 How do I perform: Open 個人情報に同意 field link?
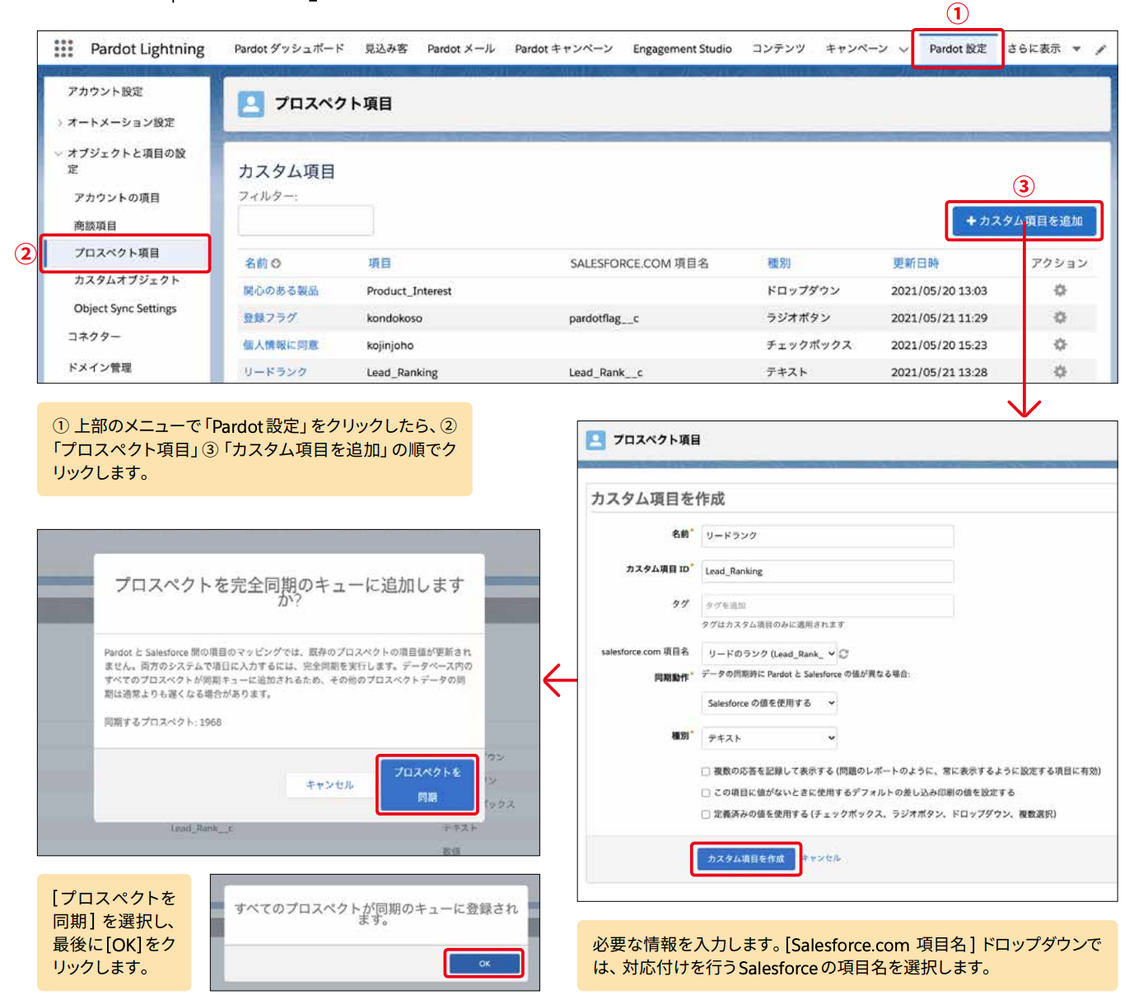tap(280, 345)
